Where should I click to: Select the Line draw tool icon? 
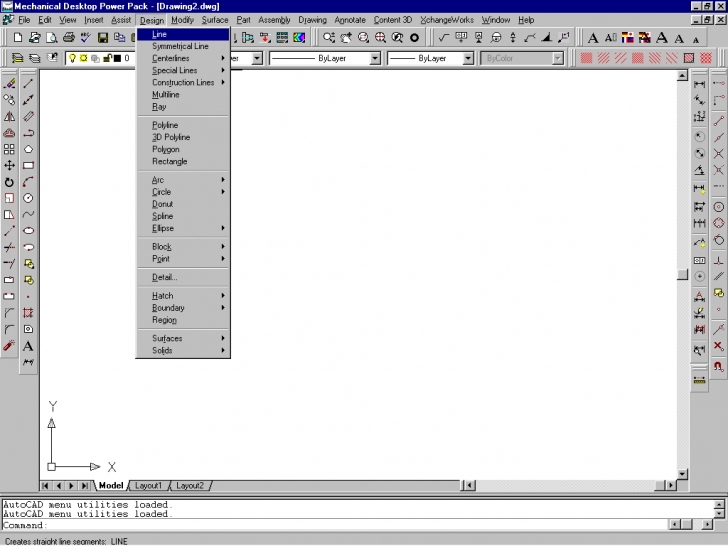(x=28, y=84)
